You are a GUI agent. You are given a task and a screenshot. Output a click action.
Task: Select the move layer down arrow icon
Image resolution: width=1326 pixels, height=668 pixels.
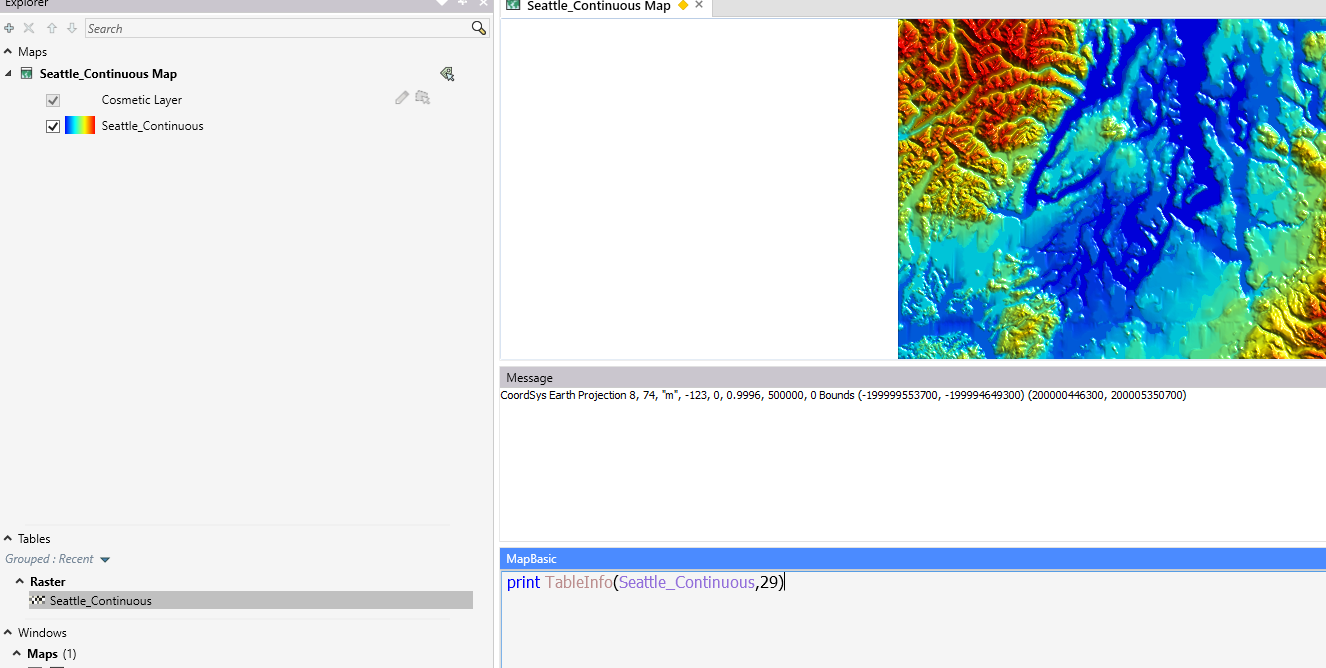tap(70, 28)
